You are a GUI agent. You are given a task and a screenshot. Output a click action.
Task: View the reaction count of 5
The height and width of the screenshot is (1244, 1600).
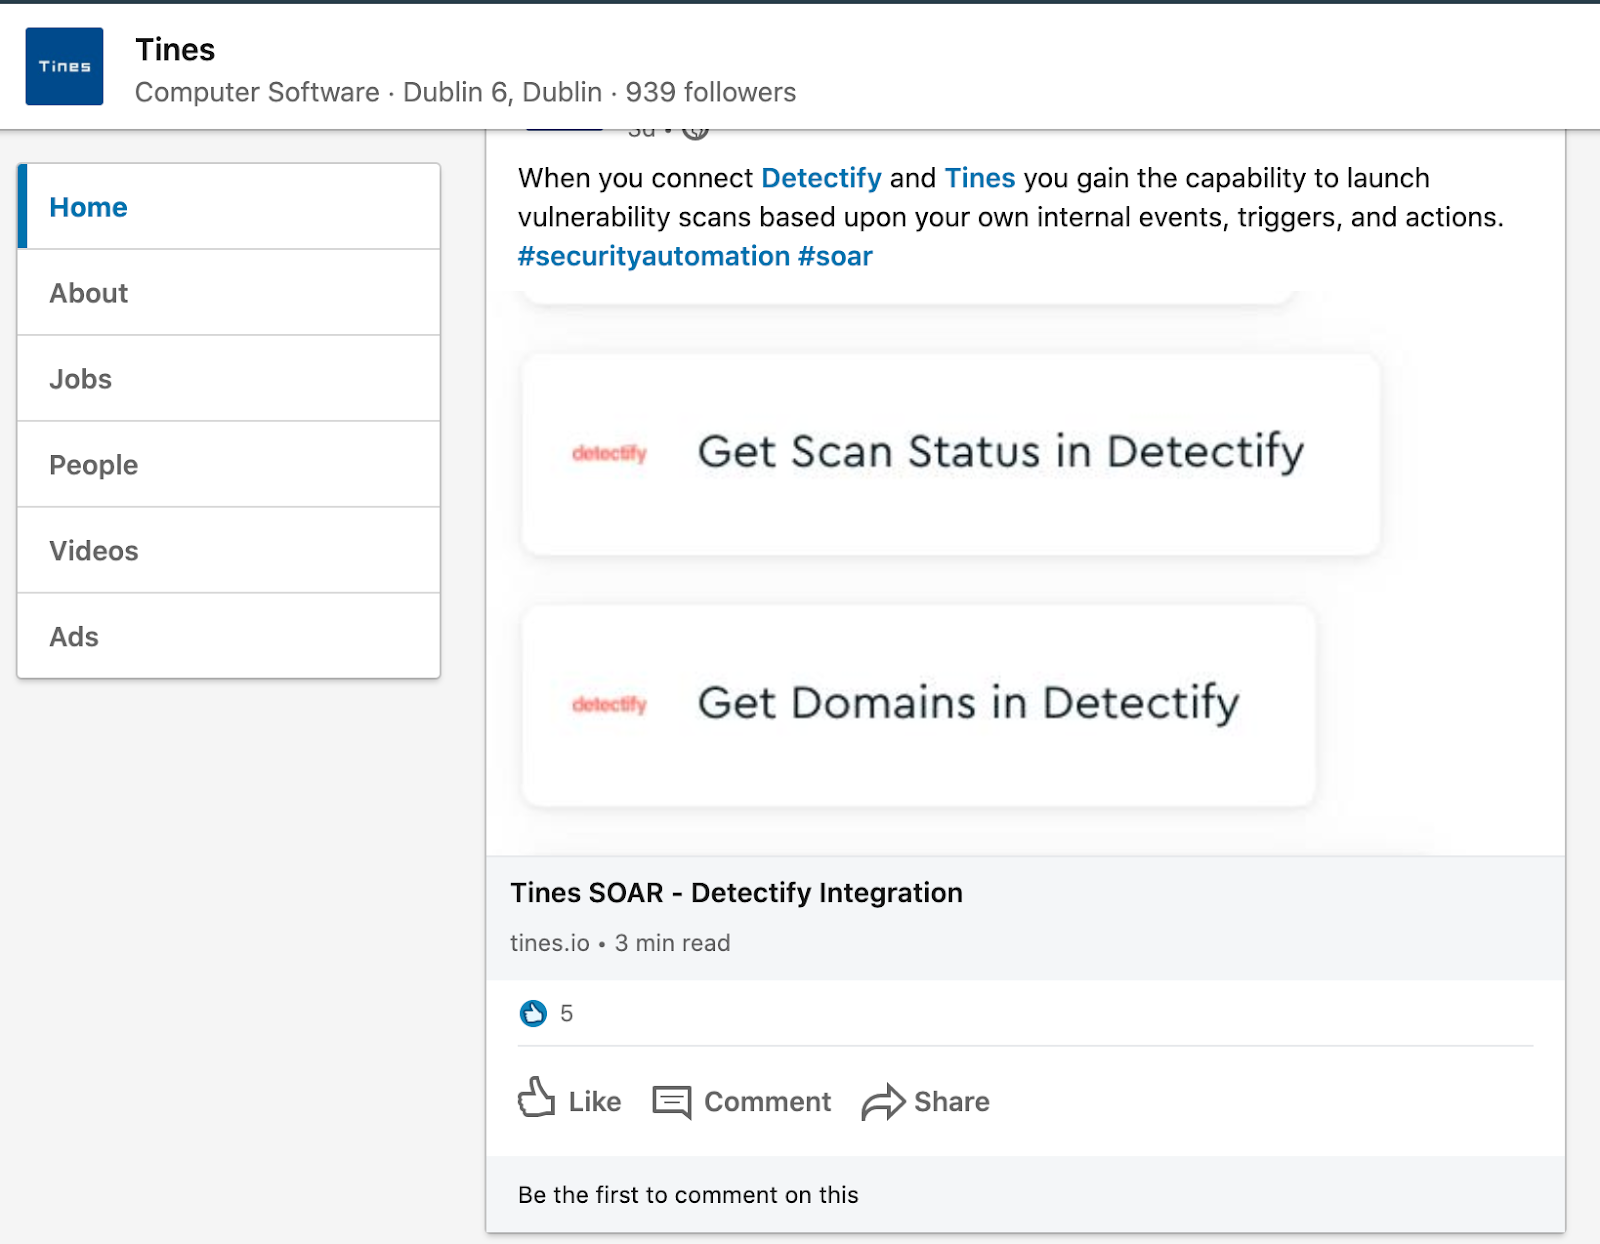(x=567, y=1013)
